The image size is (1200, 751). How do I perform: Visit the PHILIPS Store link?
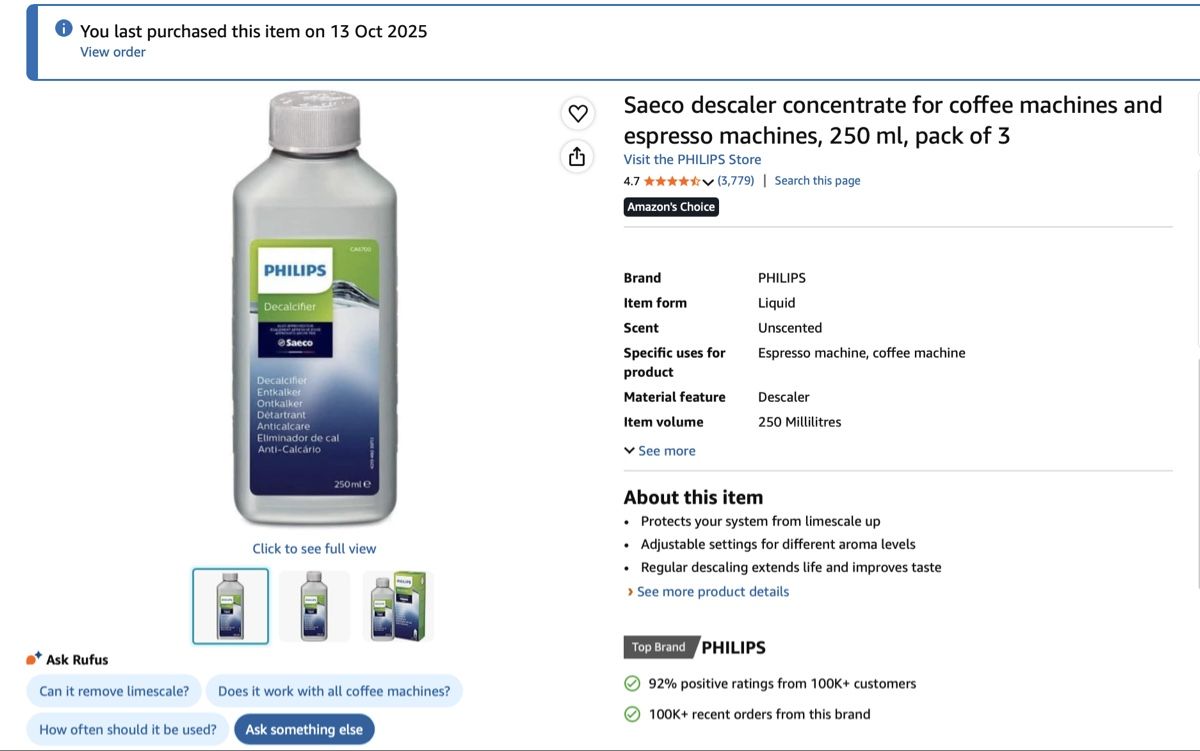coord(692,160)
